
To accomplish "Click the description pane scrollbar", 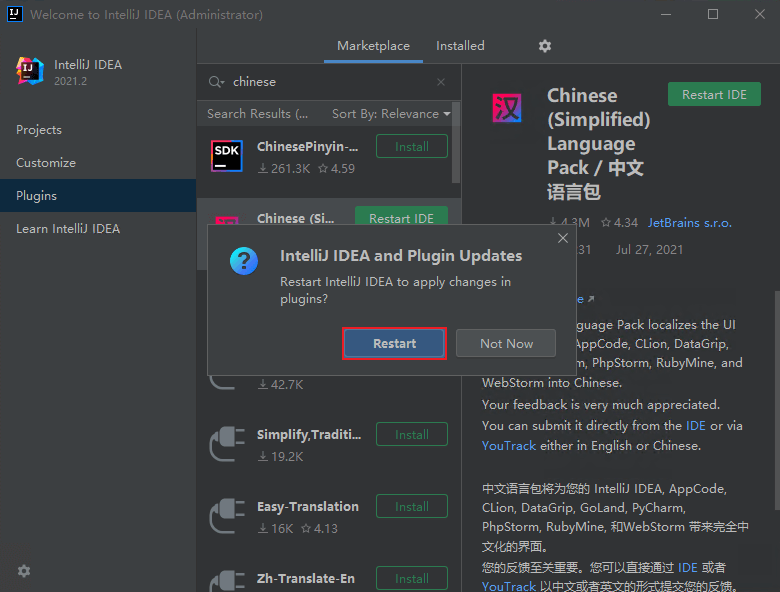I will coord(777,401).
